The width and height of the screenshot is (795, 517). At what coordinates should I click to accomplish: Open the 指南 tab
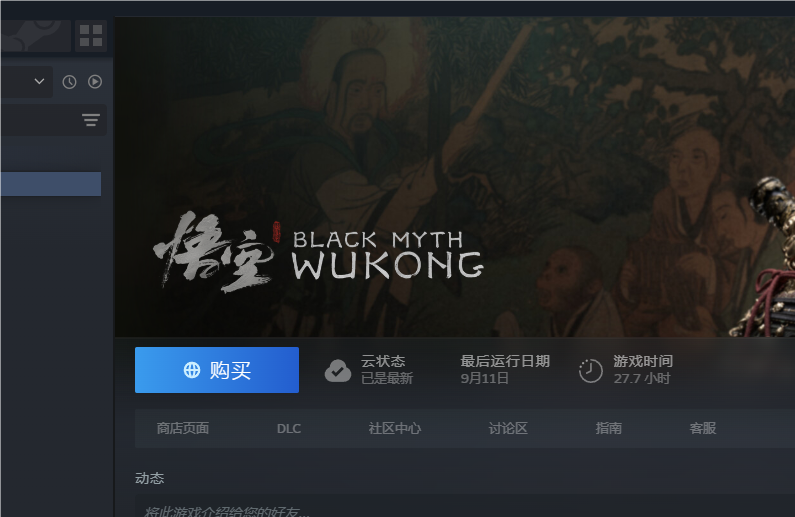coord(608,428)
